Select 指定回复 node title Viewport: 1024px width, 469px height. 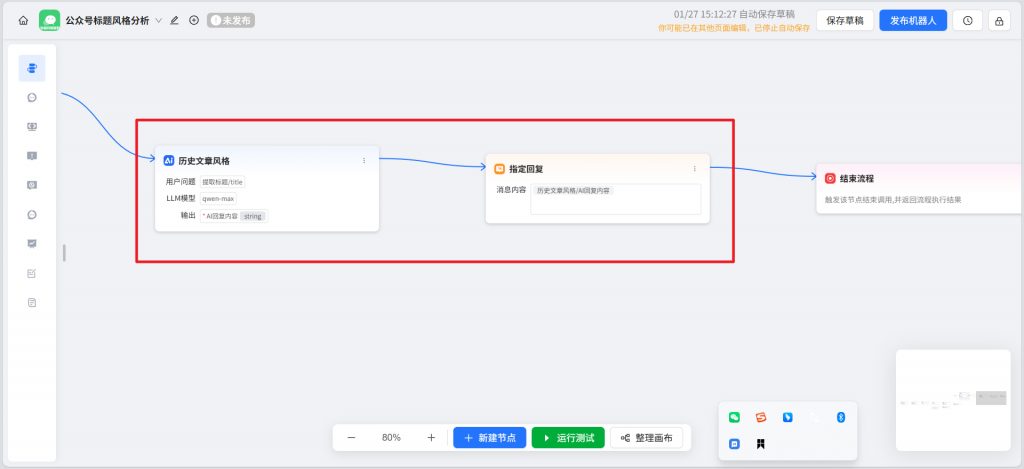[526, 169]
